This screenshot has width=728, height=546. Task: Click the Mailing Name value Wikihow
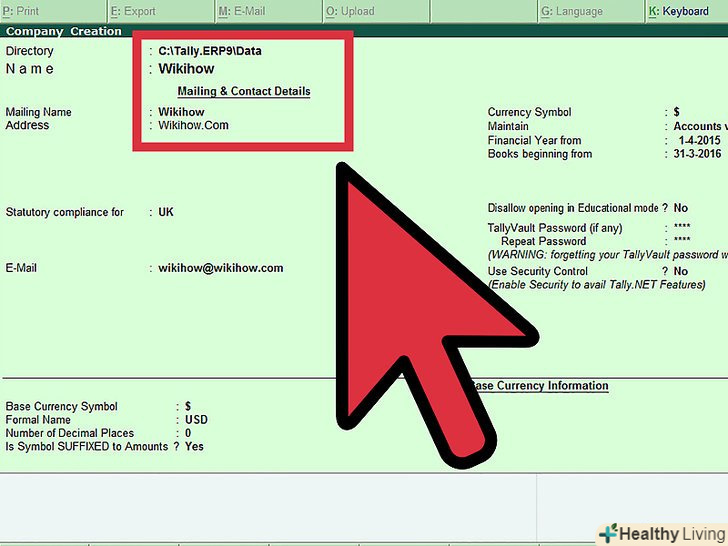(181, 112)
